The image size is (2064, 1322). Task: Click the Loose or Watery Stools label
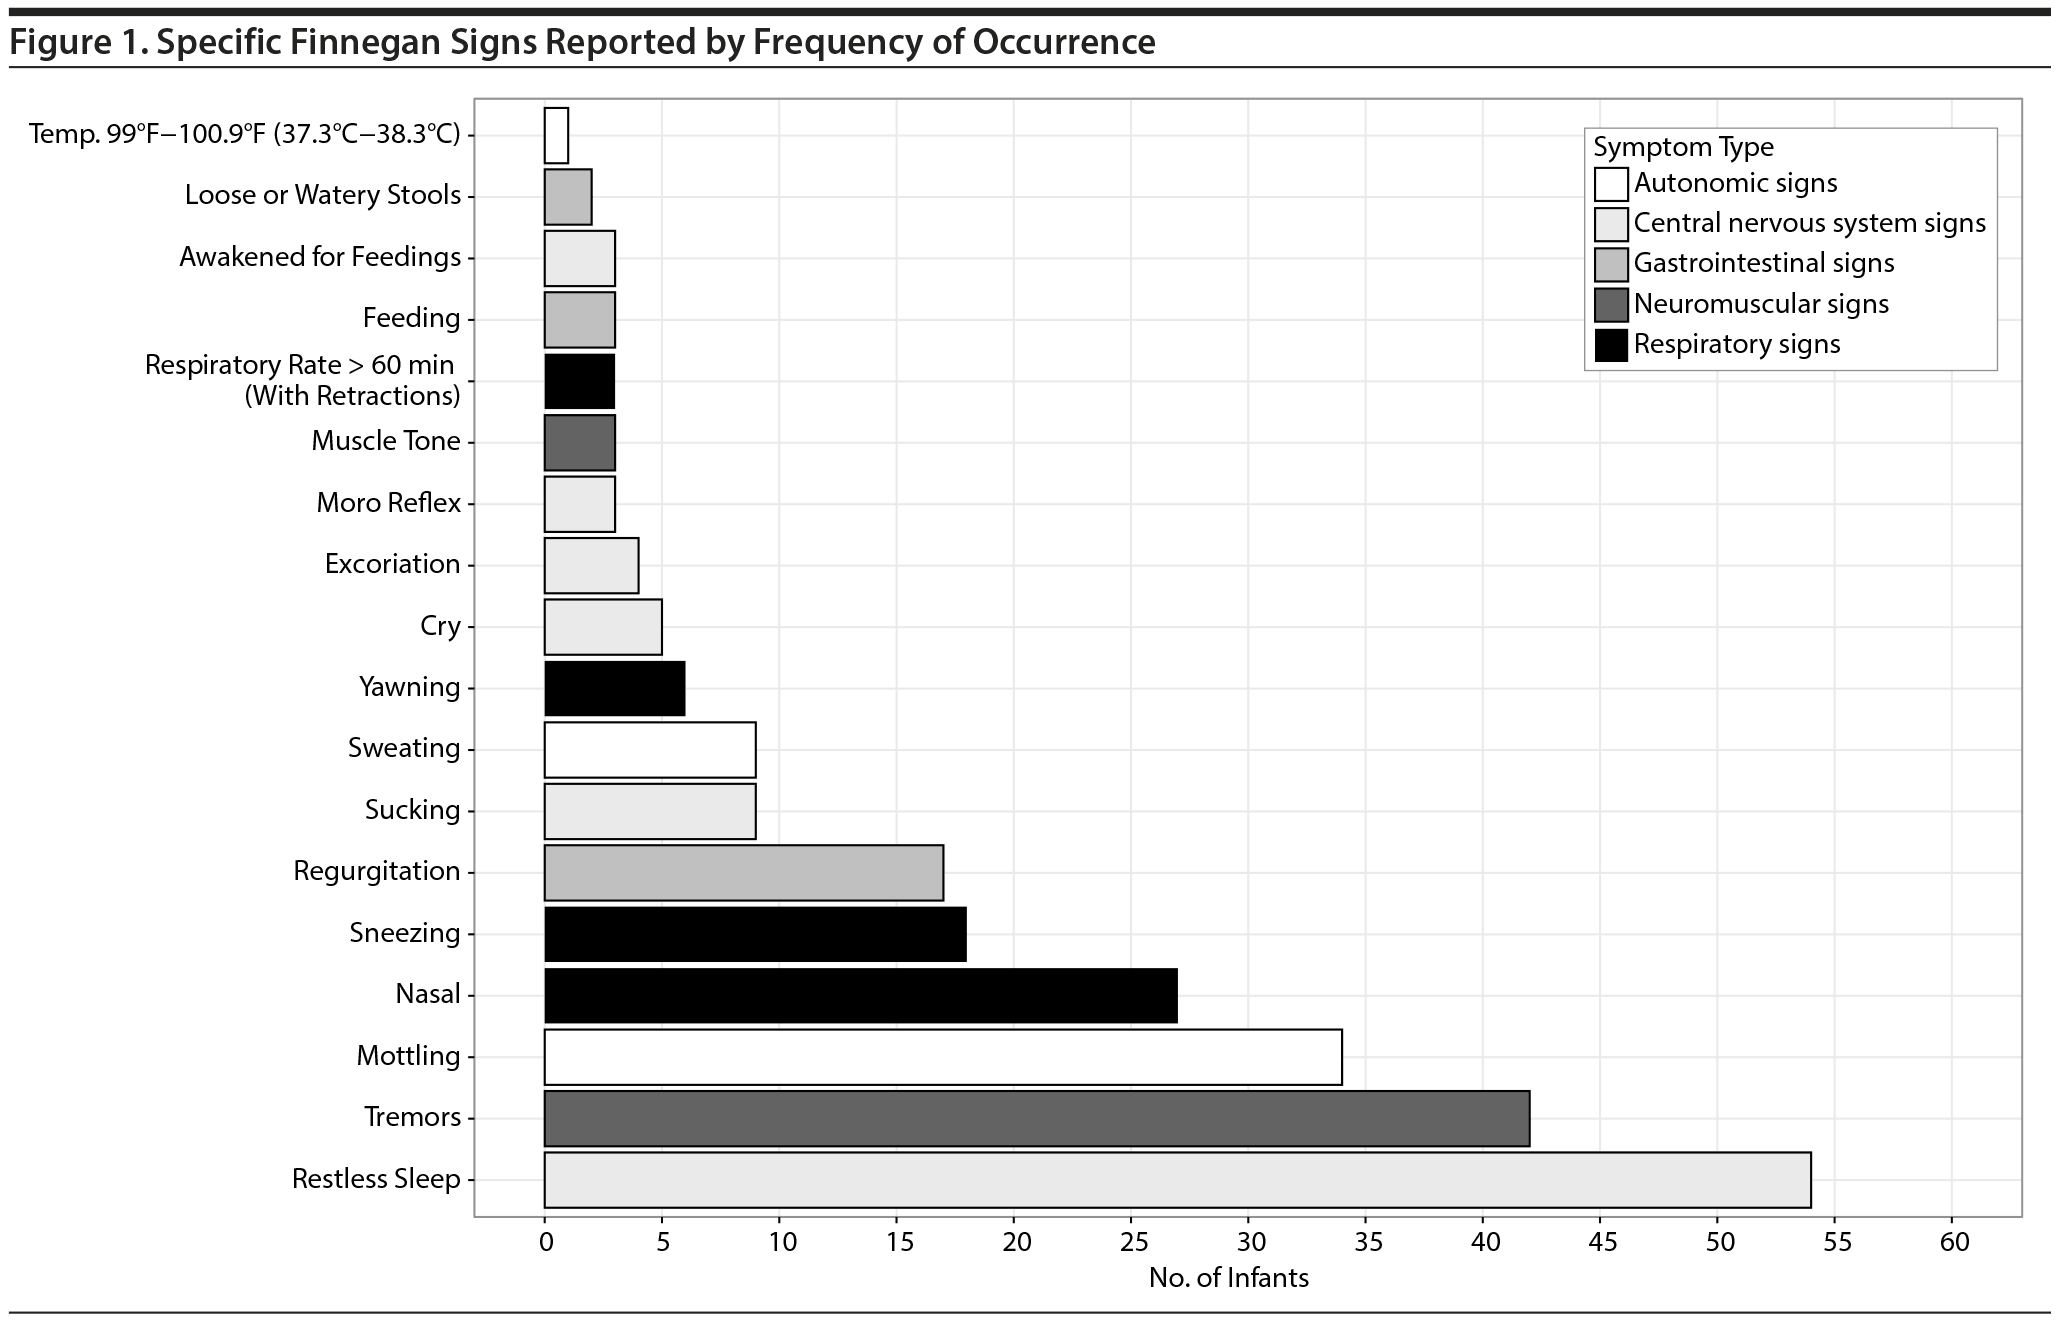322,195
